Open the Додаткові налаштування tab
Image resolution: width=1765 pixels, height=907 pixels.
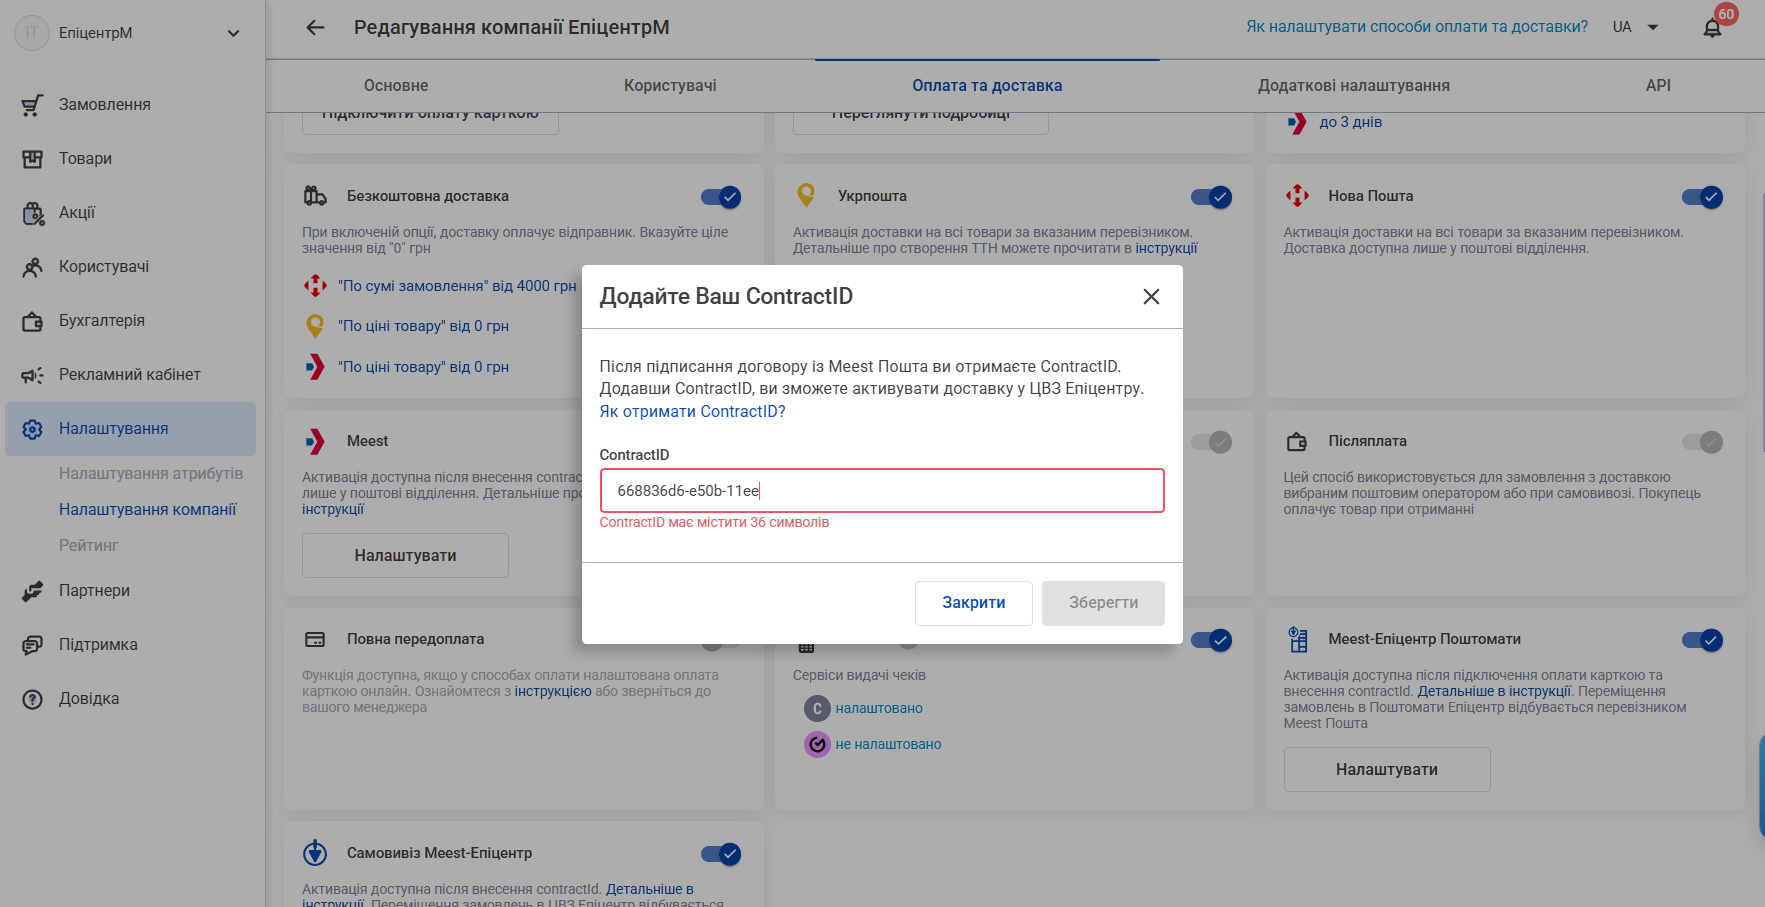[1354, 86]
